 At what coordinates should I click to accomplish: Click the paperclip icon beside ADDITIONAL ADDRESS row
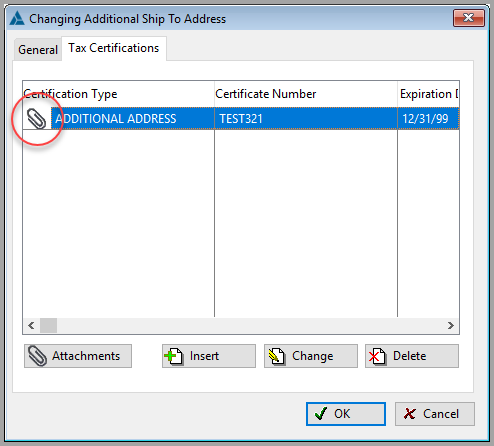(x=36, y=119)
